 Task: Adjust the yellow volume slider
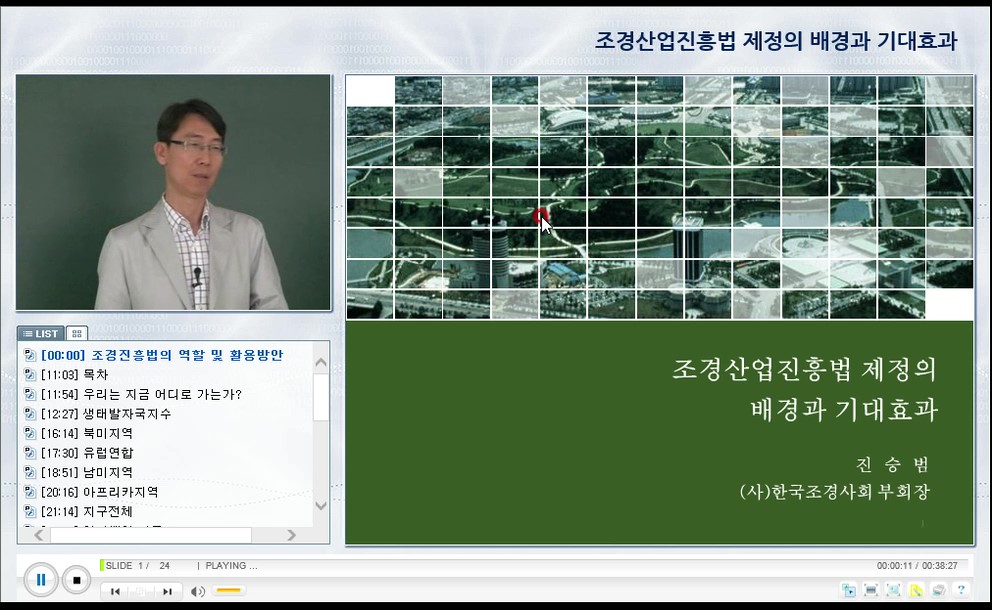pyautogui.click(x=228, y=591)
